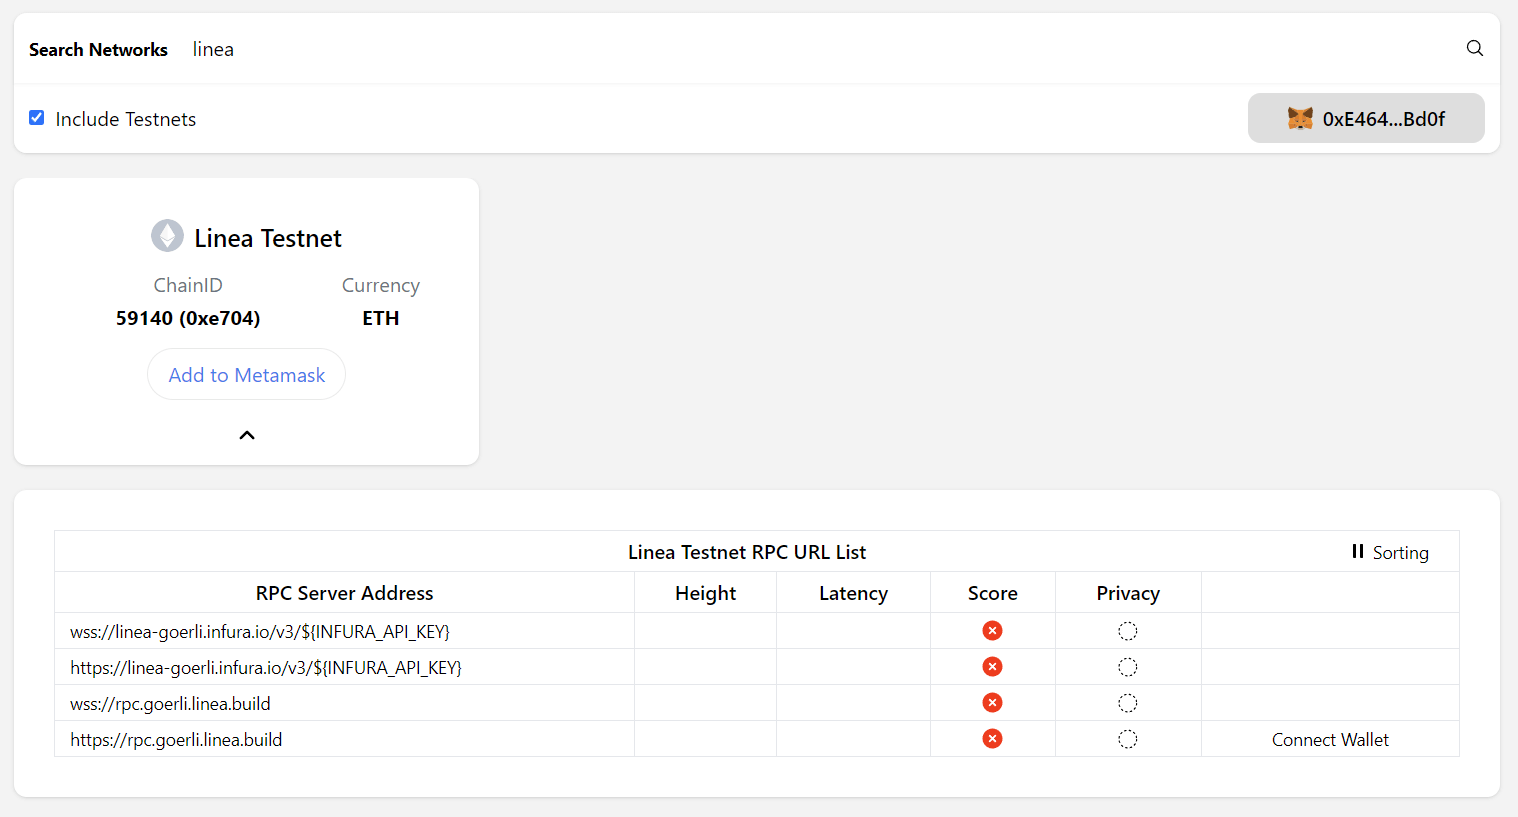Select the https://rpc.goerli.linea.build RPC address
1518x817 pixels.
coord(176,739)
